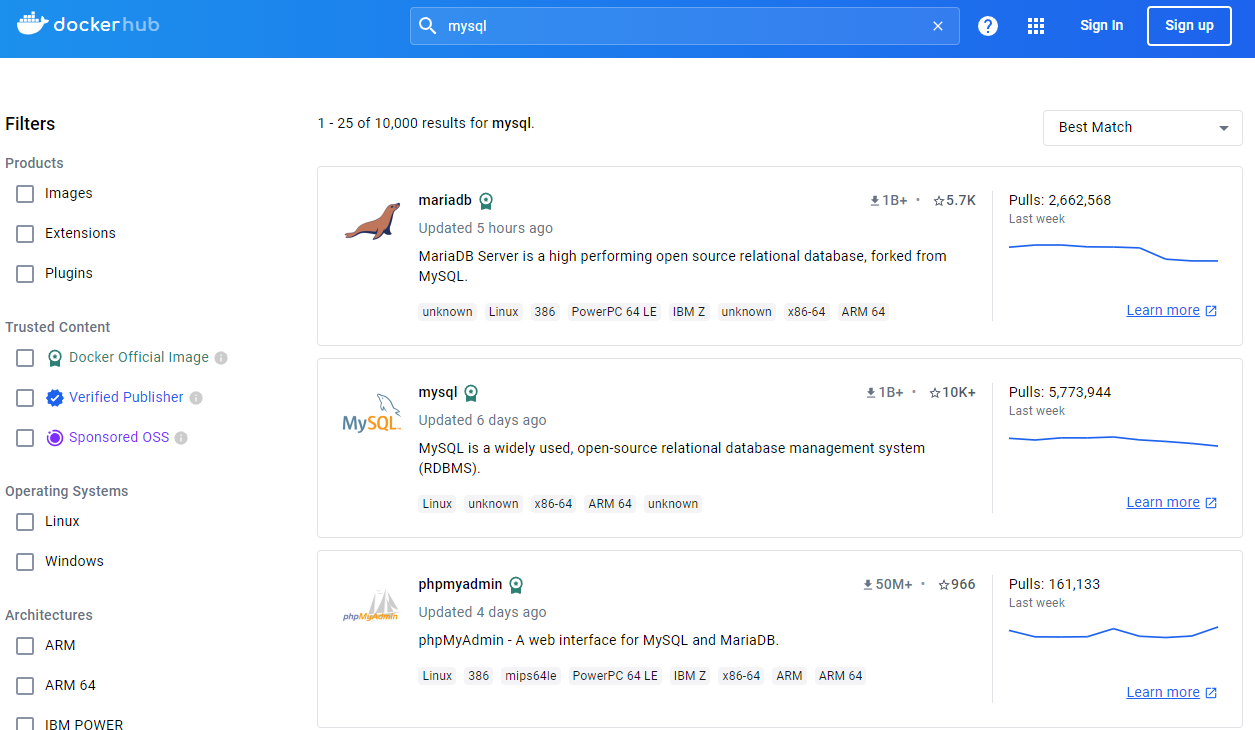1255x730 pixels.
Task: Click the star icon on mysql card
Action: 935,392
